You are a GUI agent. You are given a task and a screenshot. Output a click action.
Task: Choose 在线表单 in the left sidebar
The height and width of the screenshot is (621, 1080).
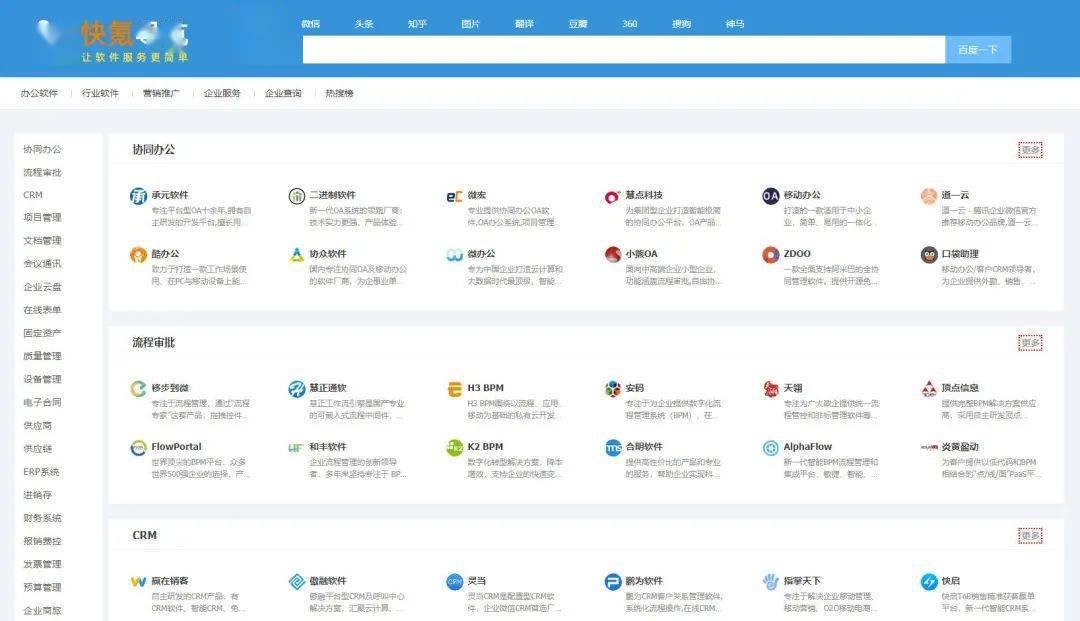coord(43,310)
